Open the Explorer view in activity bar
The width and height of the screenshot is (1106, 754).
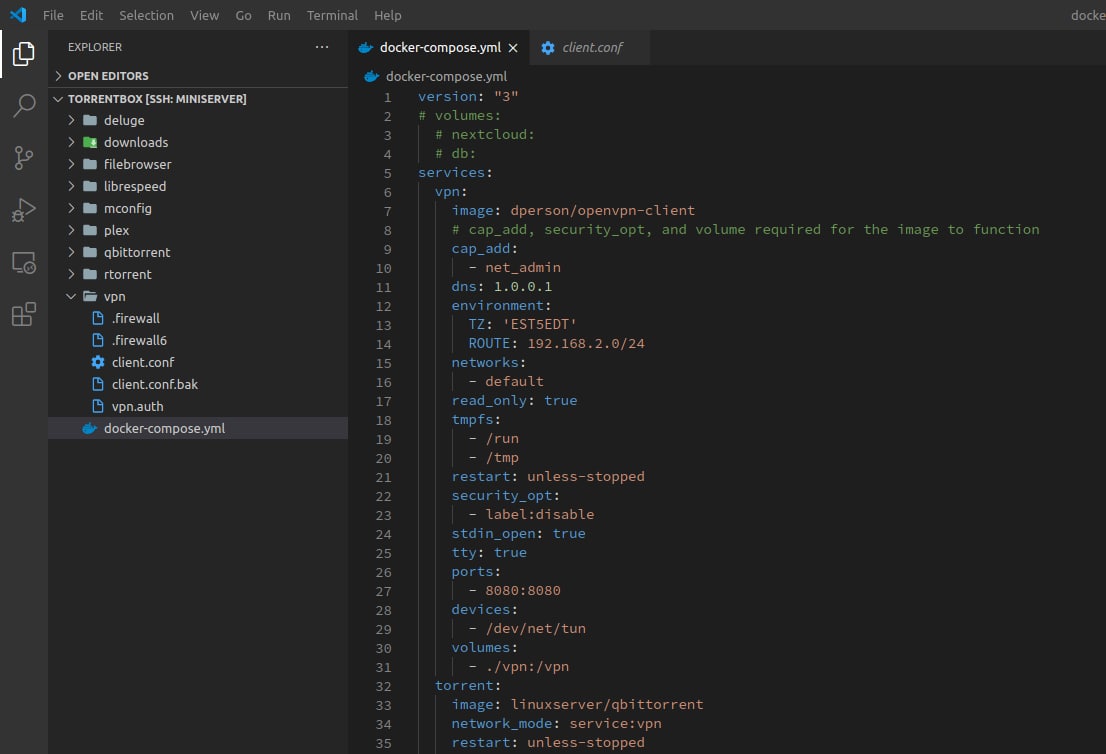point(23,54)
